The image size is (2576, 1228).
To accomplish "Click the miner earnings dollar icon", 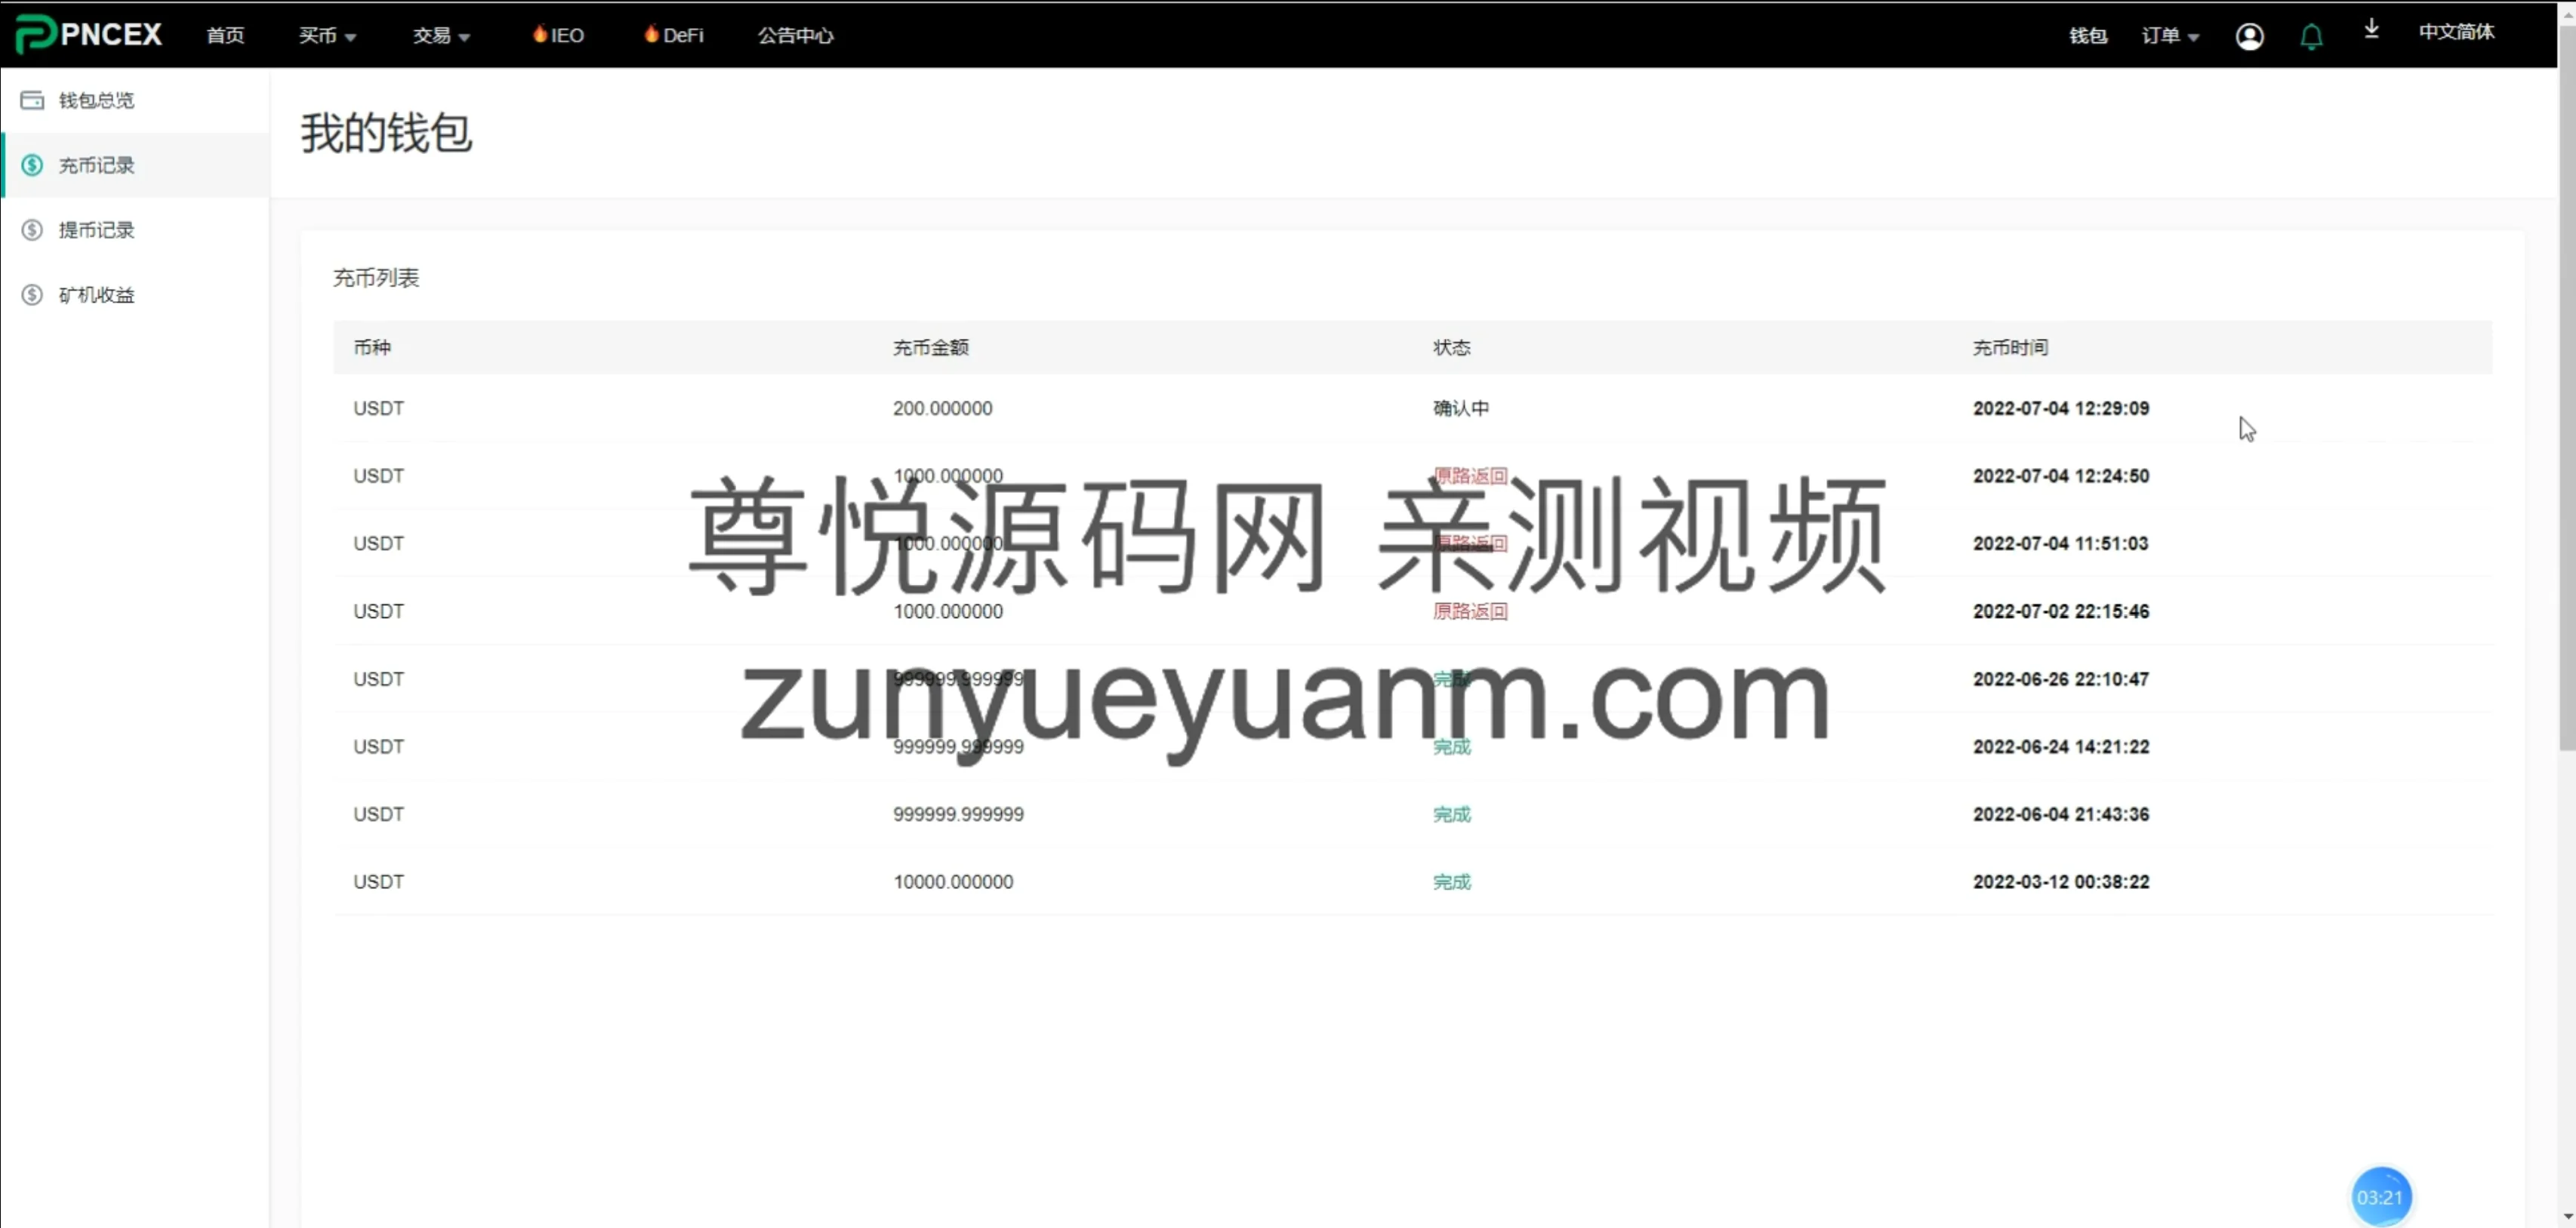I will [x=32, y=295].
